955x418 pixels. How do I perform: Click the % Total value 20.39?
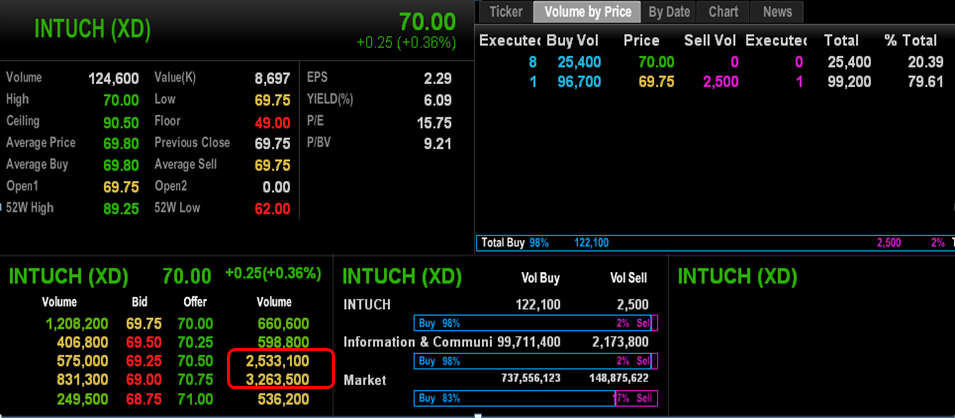pos(926,62)
